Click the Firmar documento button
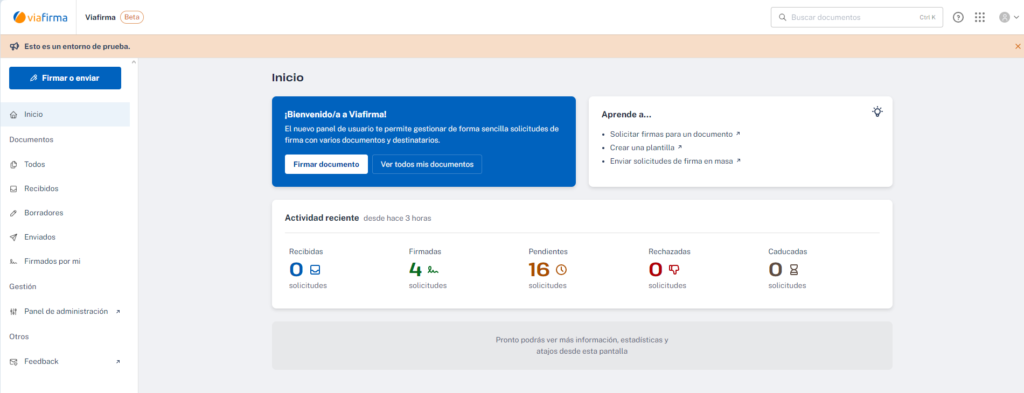This screenshot has height=393, width=1024. [x=326, y=165]
